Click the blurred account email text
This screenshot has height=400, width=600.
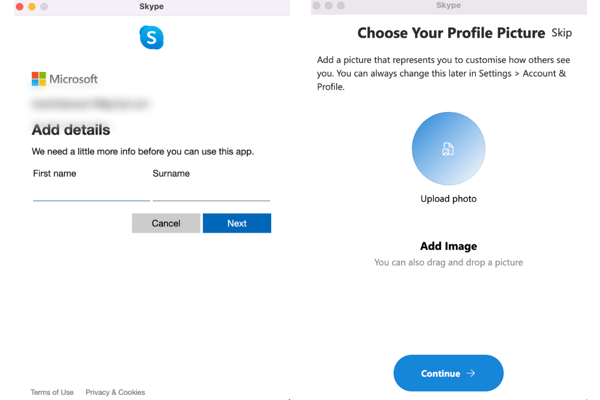click(x=90, y=103)
